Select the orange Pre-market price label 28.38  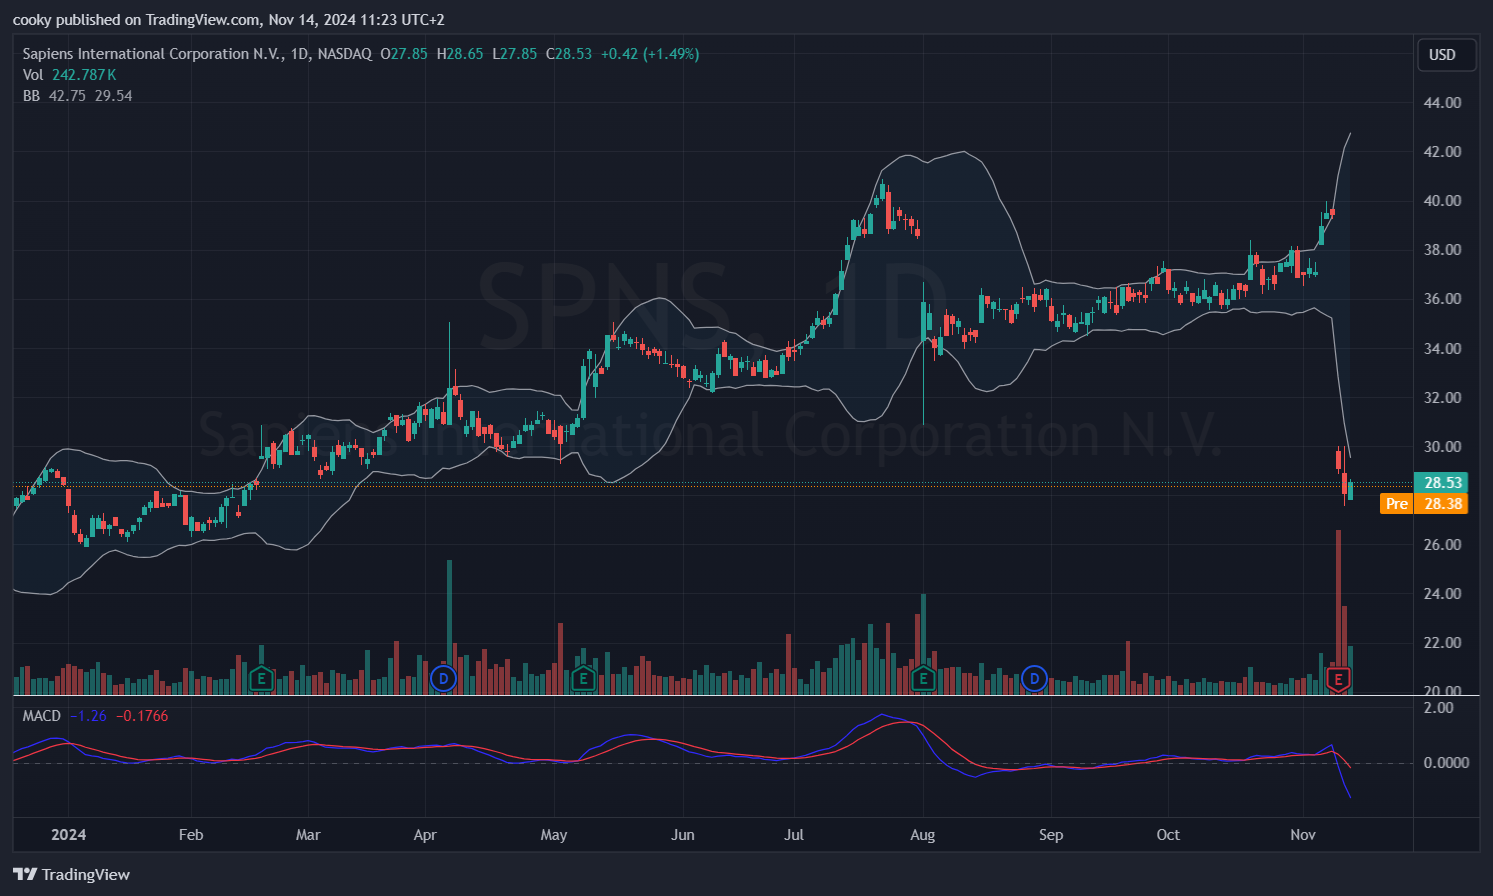1424,504
